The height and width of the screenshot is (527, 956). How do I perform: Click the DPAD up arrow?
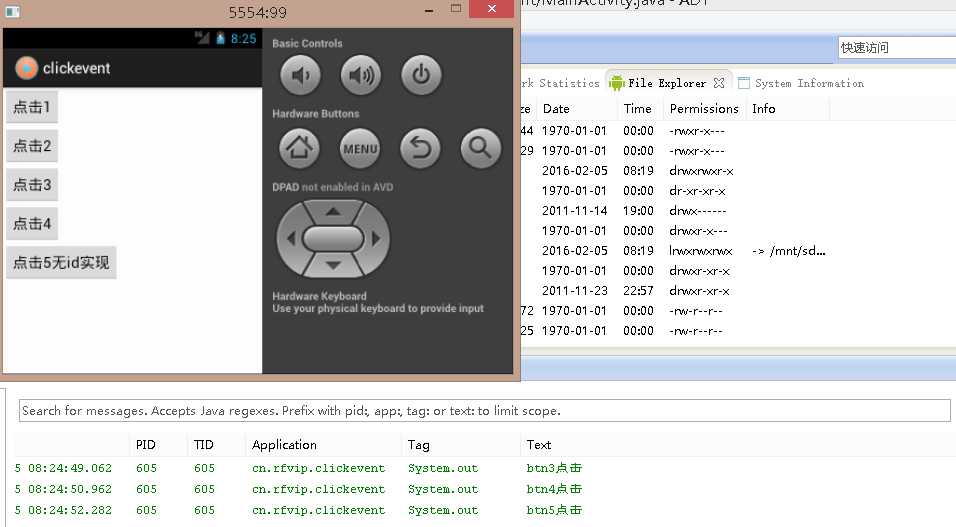333,212
